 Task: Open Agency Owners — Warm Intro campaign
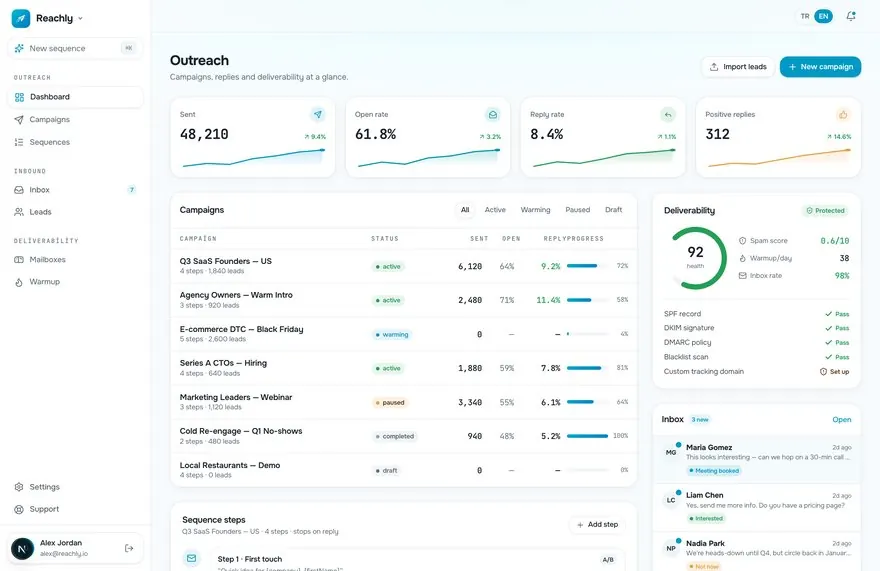click(404, 300)
